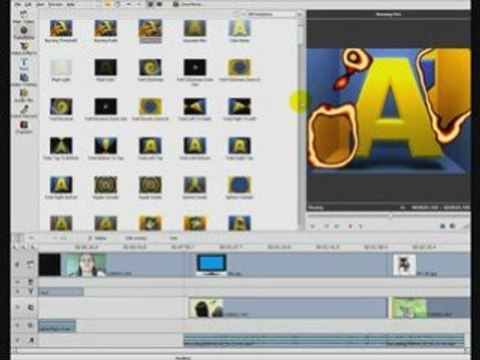This screenshot has width=480, height=360.
Task: Click the text track T icon
Action: (x=30, y=292)
